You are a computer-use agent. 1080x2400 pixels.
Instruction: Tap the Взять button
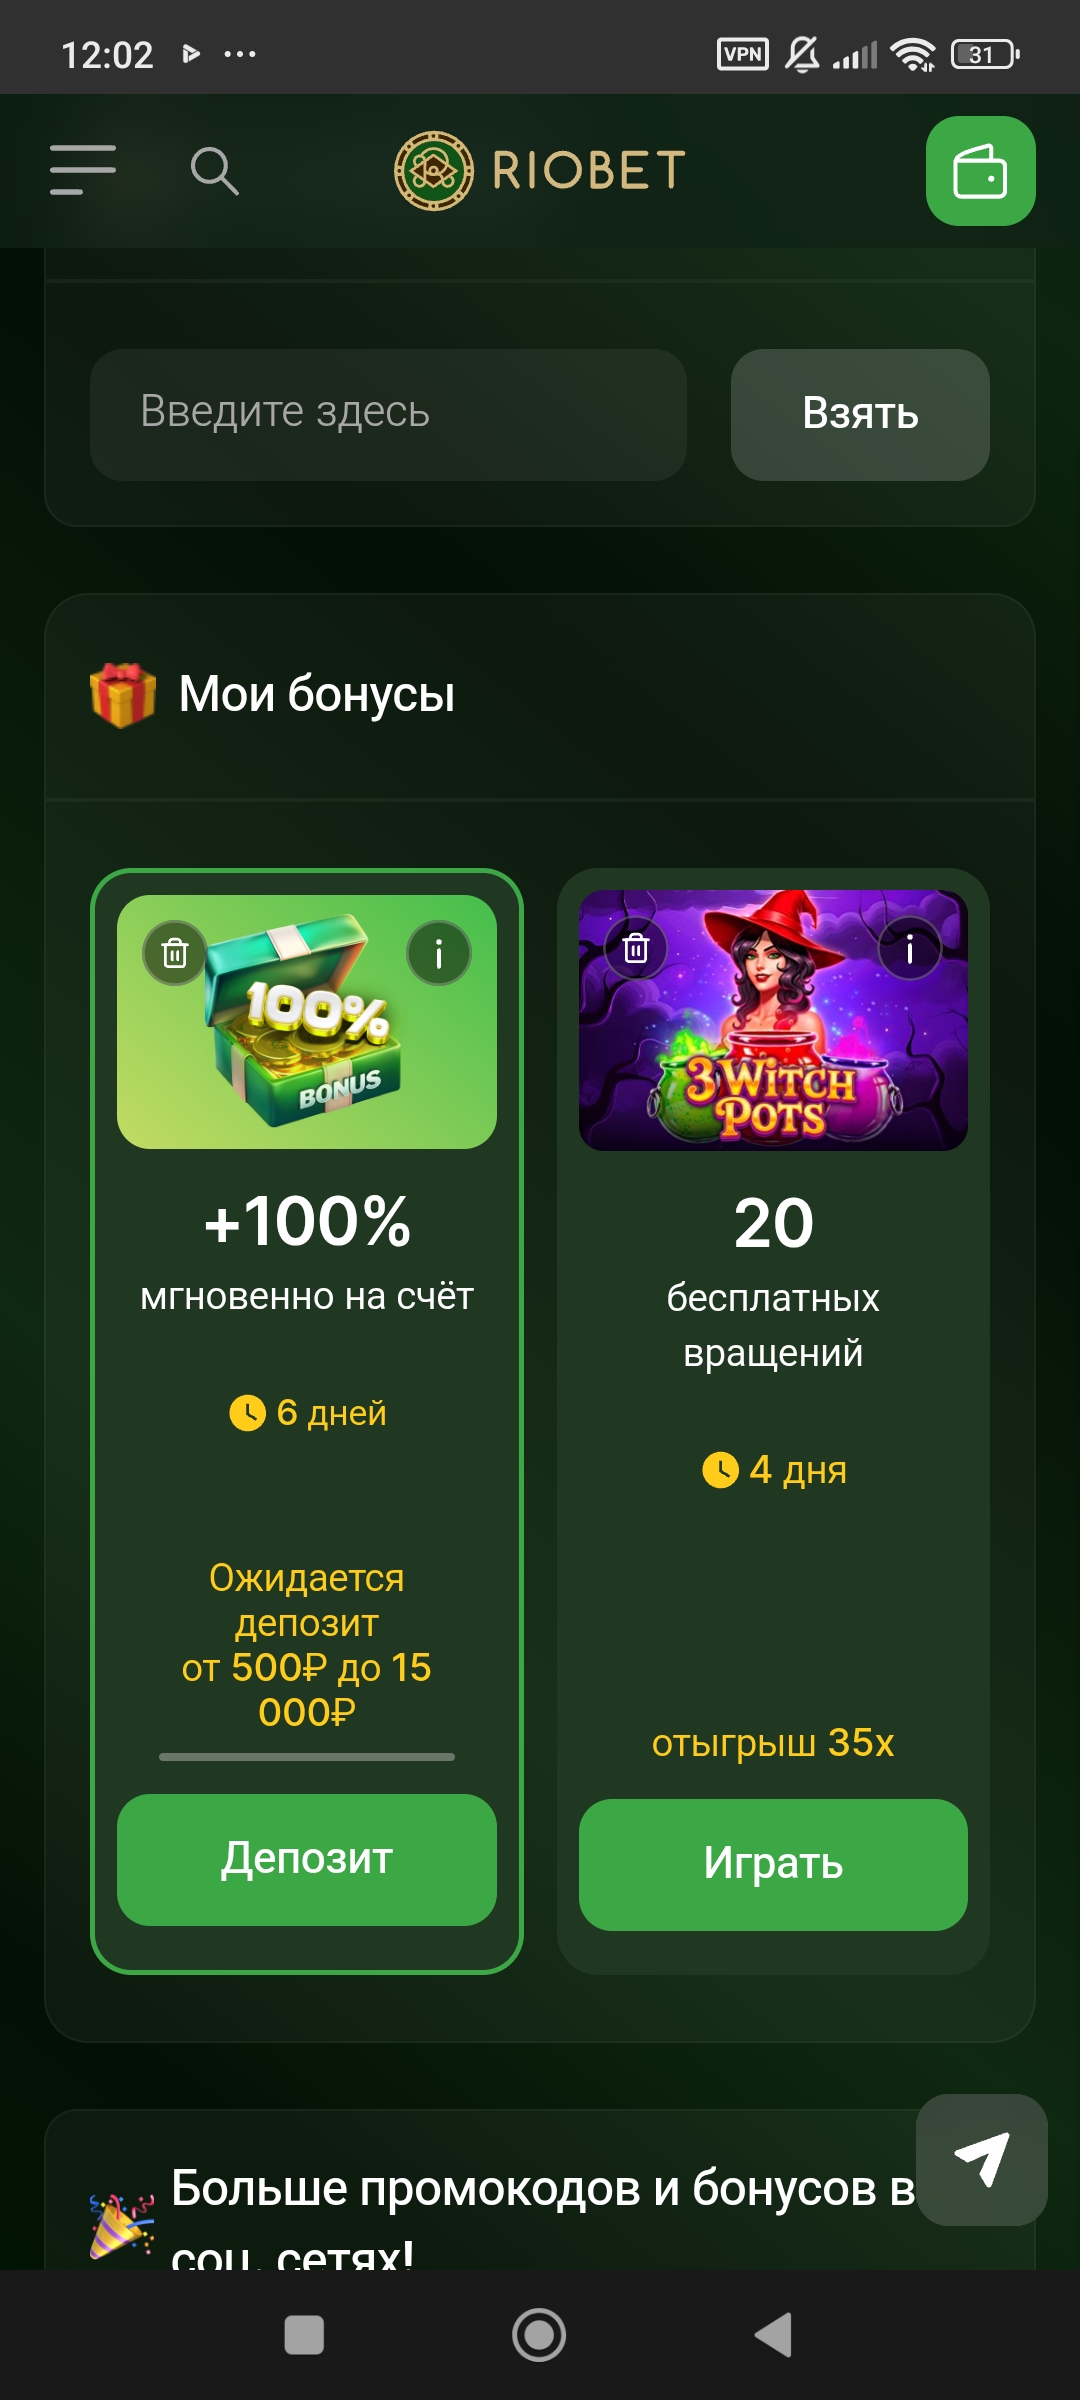pyautogui.click(x=860, y=414)
